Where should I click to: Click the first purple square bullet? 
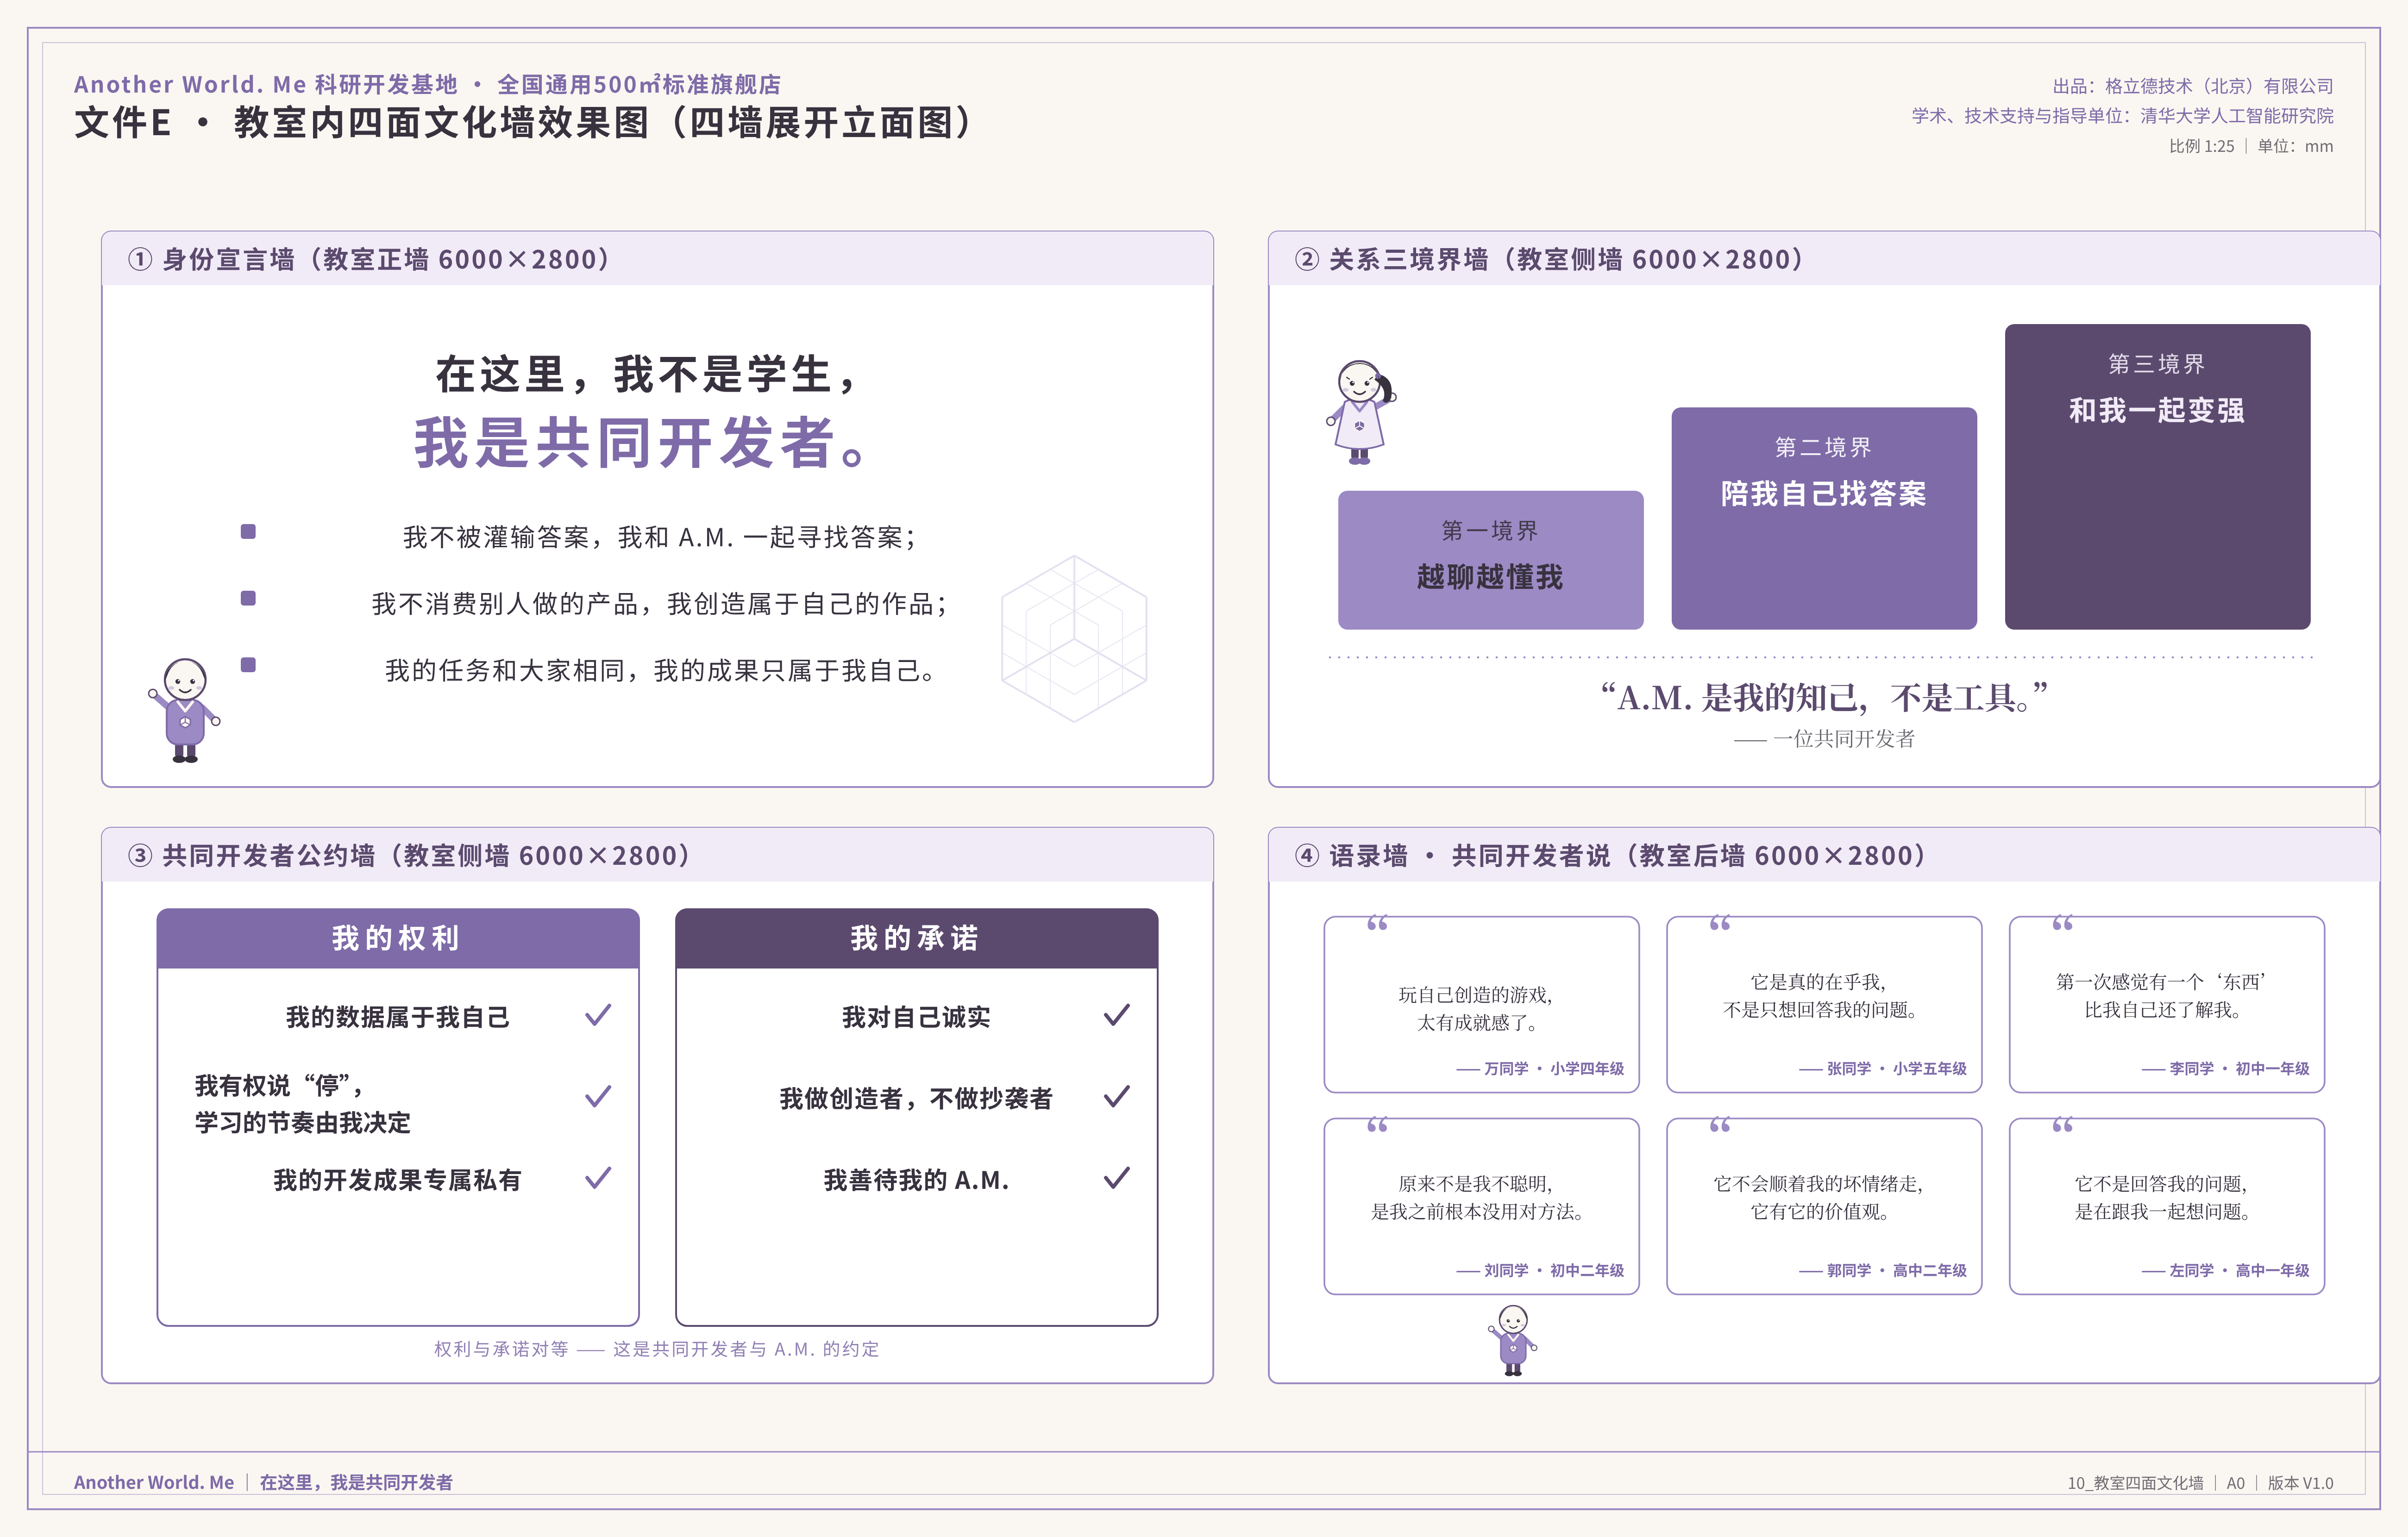pyautogui.click(x=248, y=532)
